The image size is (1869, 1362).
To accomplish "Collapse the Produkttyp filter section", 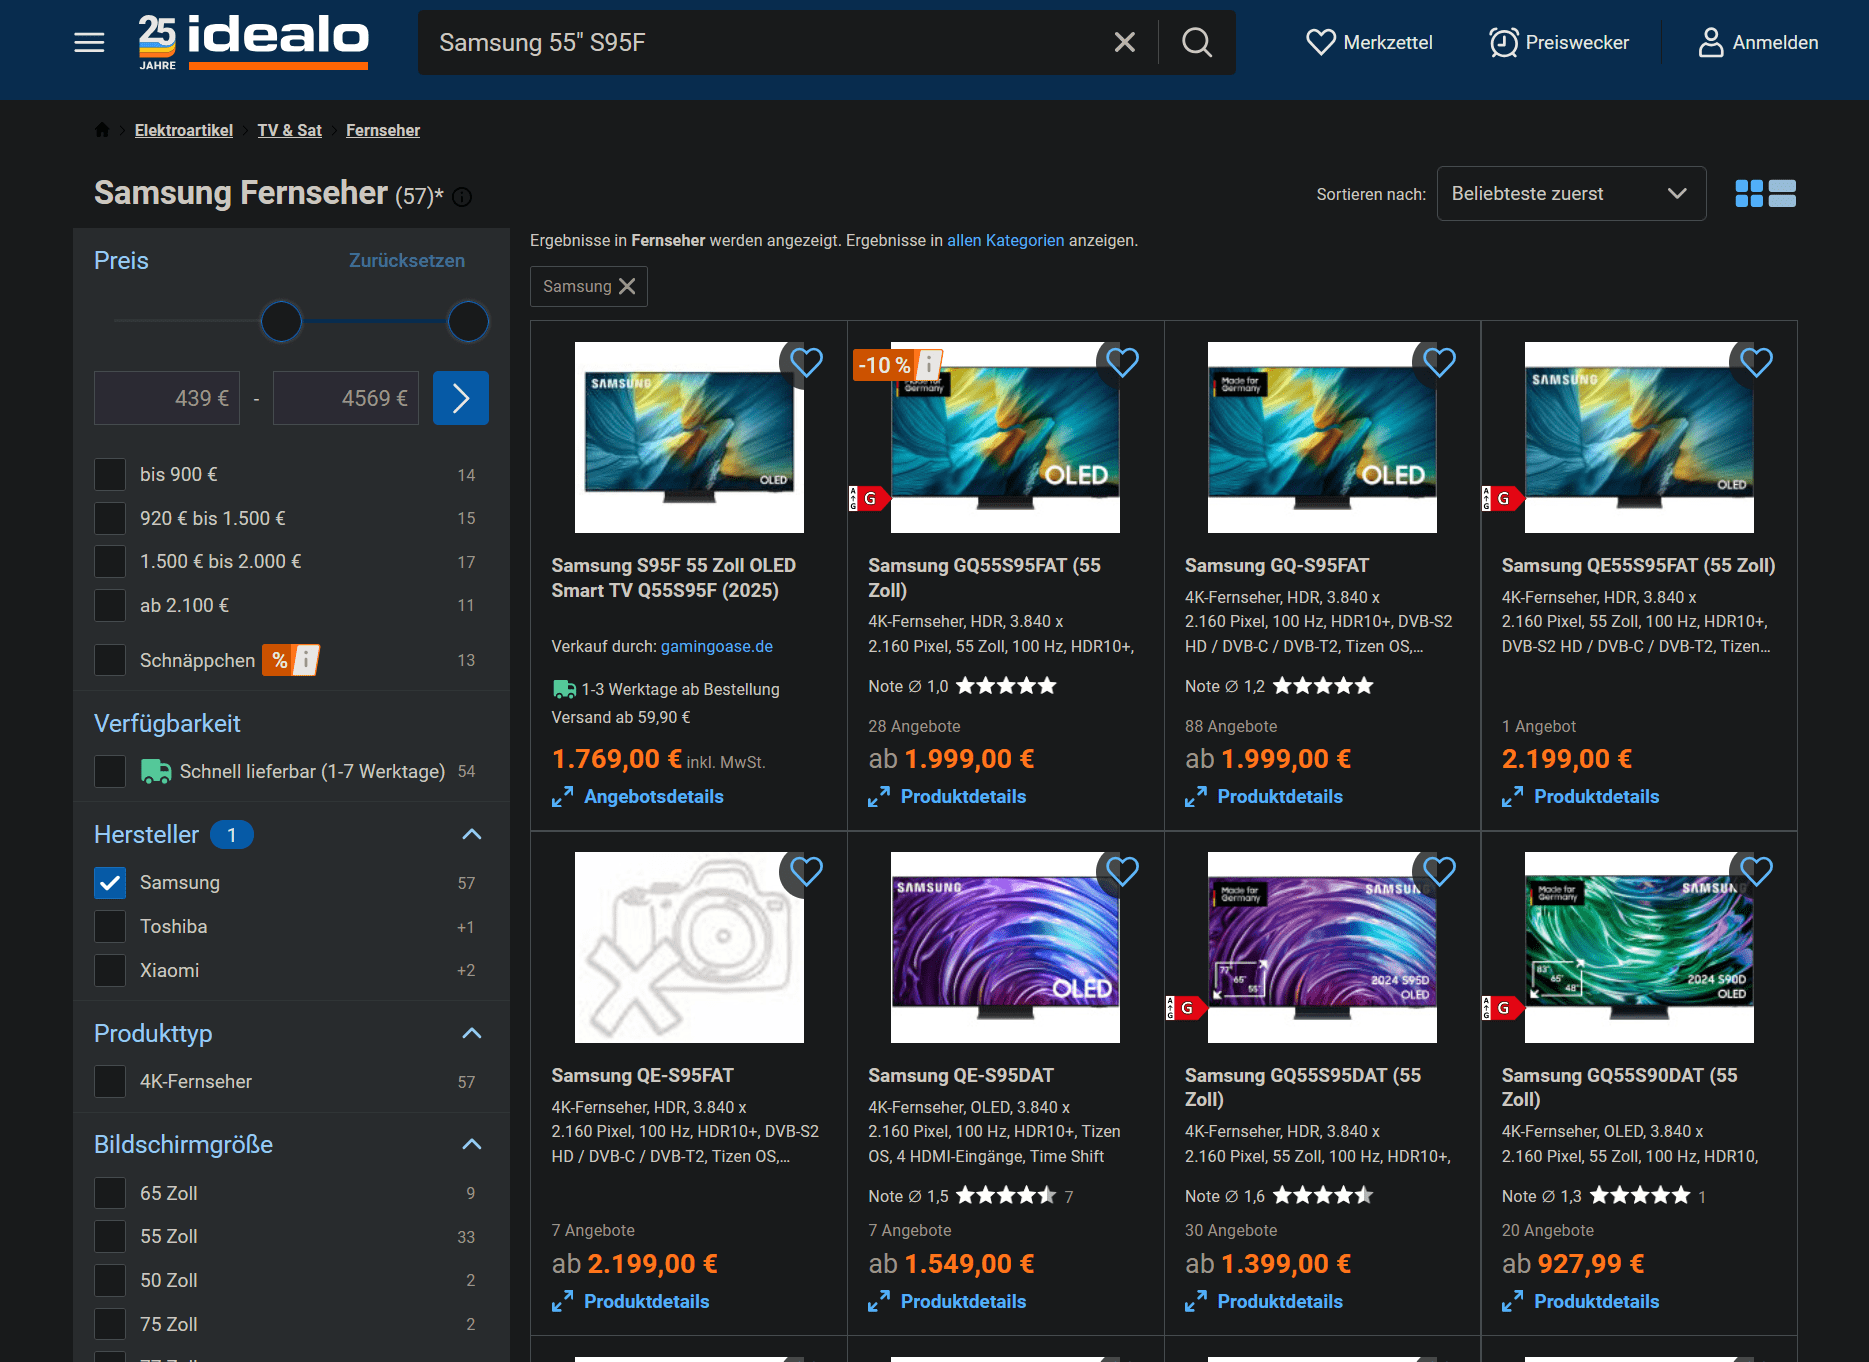I will [472, 1033].
